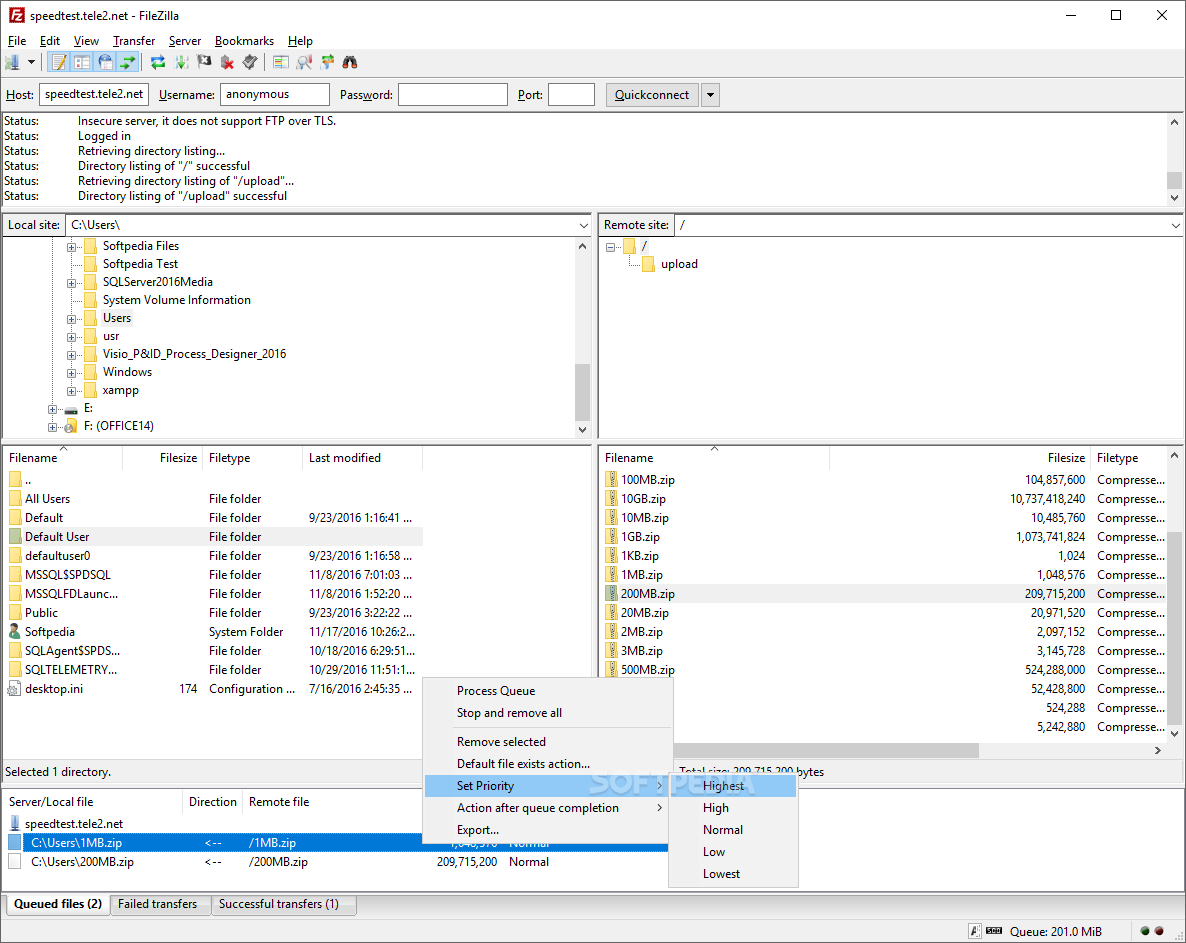The width and height of the screenshot is (1186, 943).
Task: Toggle synchronized browsing icon
Action: 327,62
